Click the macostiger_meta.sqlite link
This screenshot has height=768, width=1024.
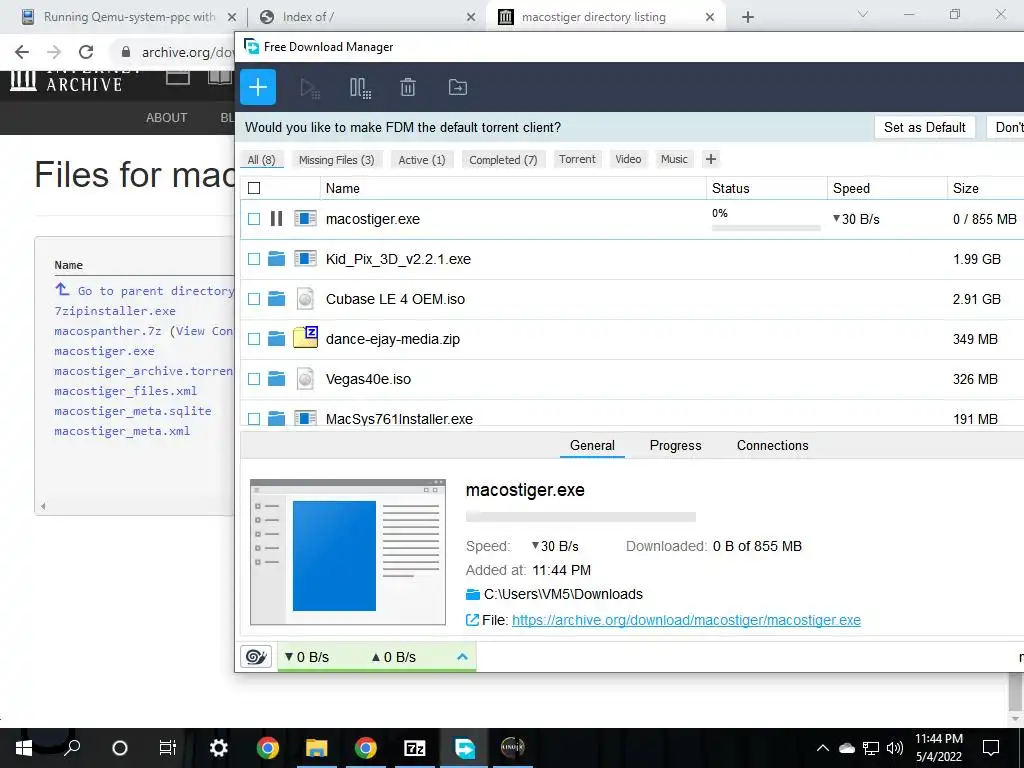pos(133,411)
